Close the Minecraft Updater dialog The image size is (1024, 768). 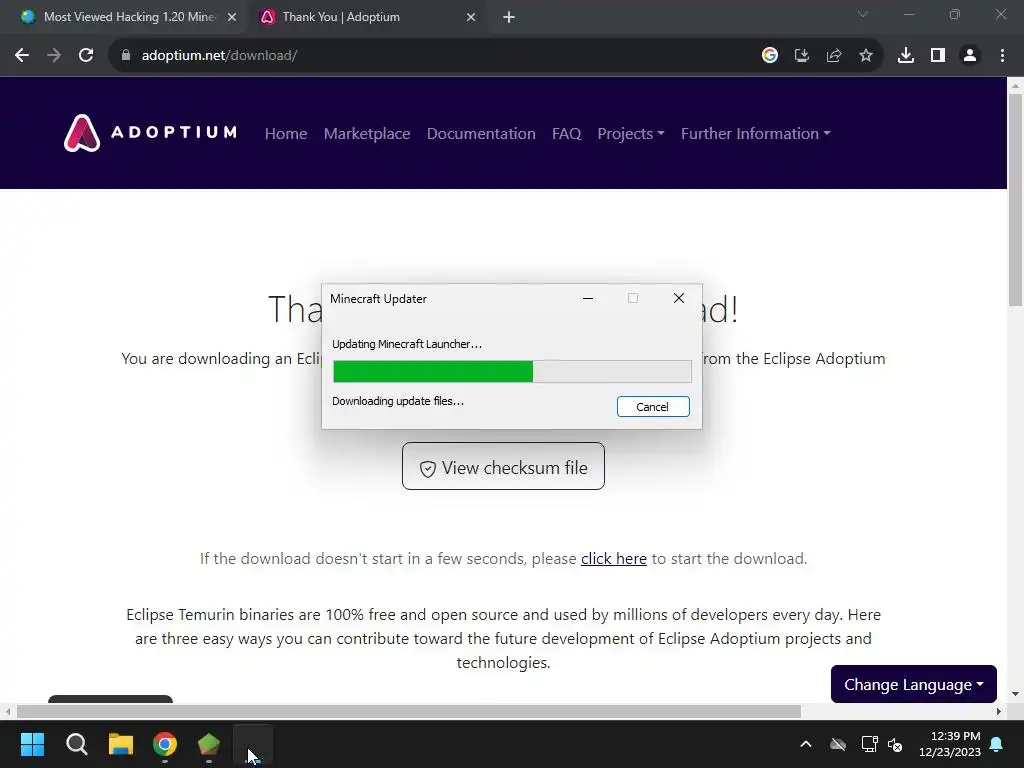(x=679, y=298)
